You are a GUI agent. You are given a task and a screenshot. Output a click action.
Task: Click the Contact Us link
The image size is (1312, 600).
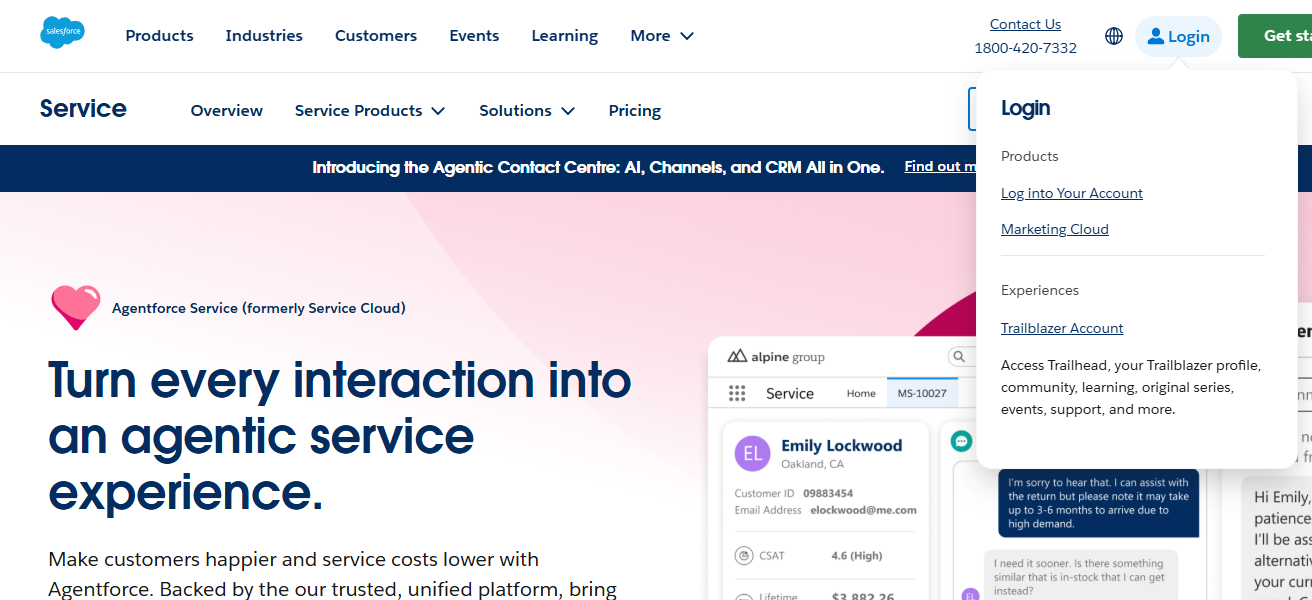point(1025,24)
